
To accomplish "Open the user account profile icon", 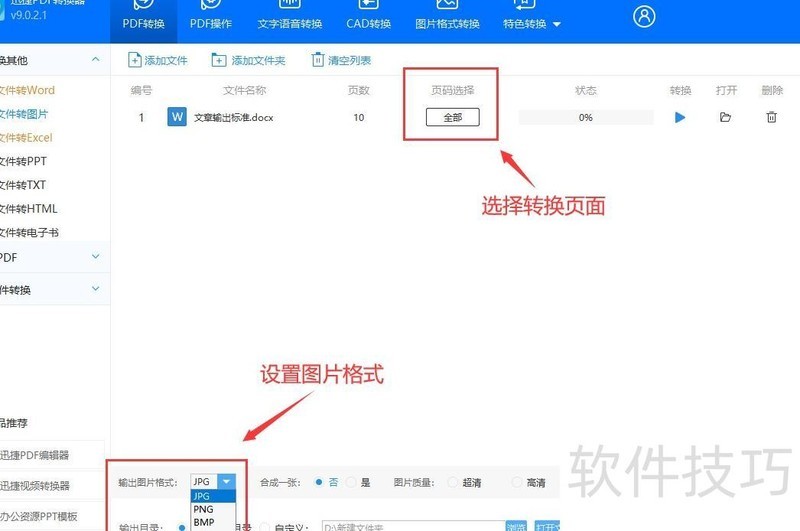I will point(644,16).
